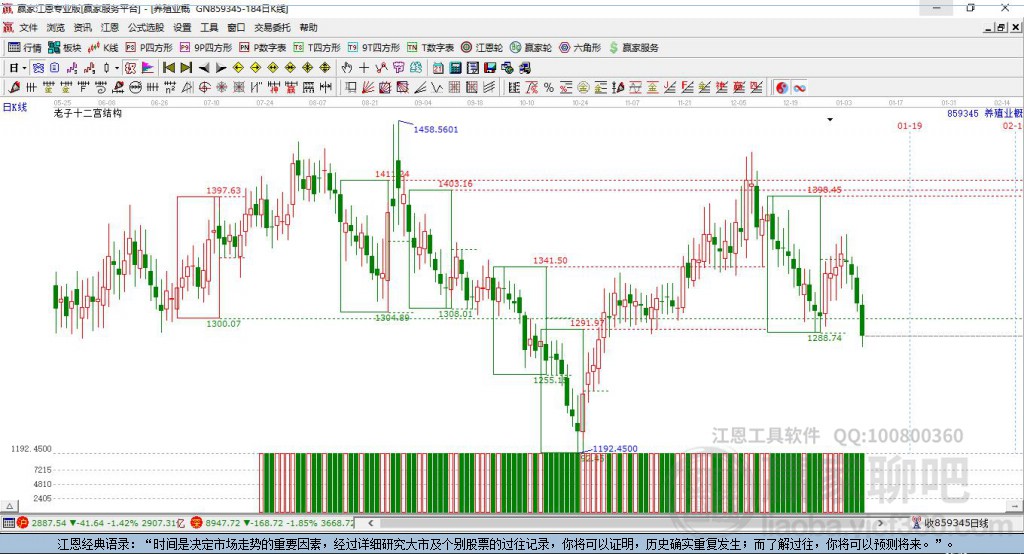
Task: Select the hand pan tool
Action: click(x=347, y=68)
